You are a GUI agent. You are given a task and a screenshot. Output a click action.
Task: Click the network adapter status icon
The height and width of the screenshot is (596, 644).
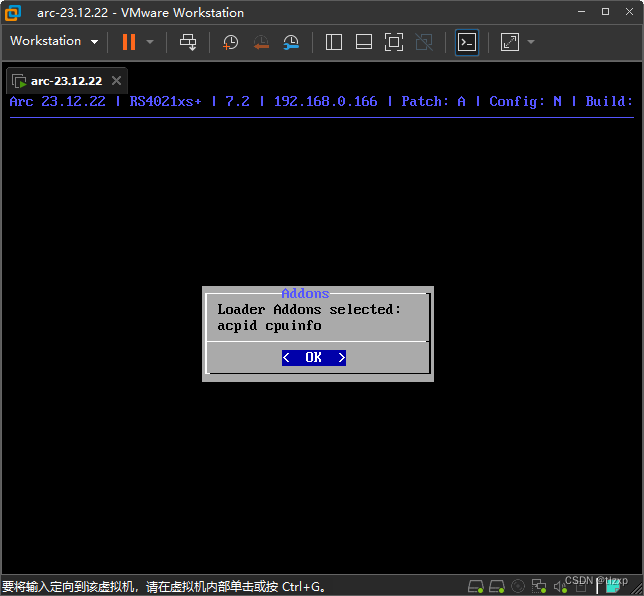tap(539, 586)
